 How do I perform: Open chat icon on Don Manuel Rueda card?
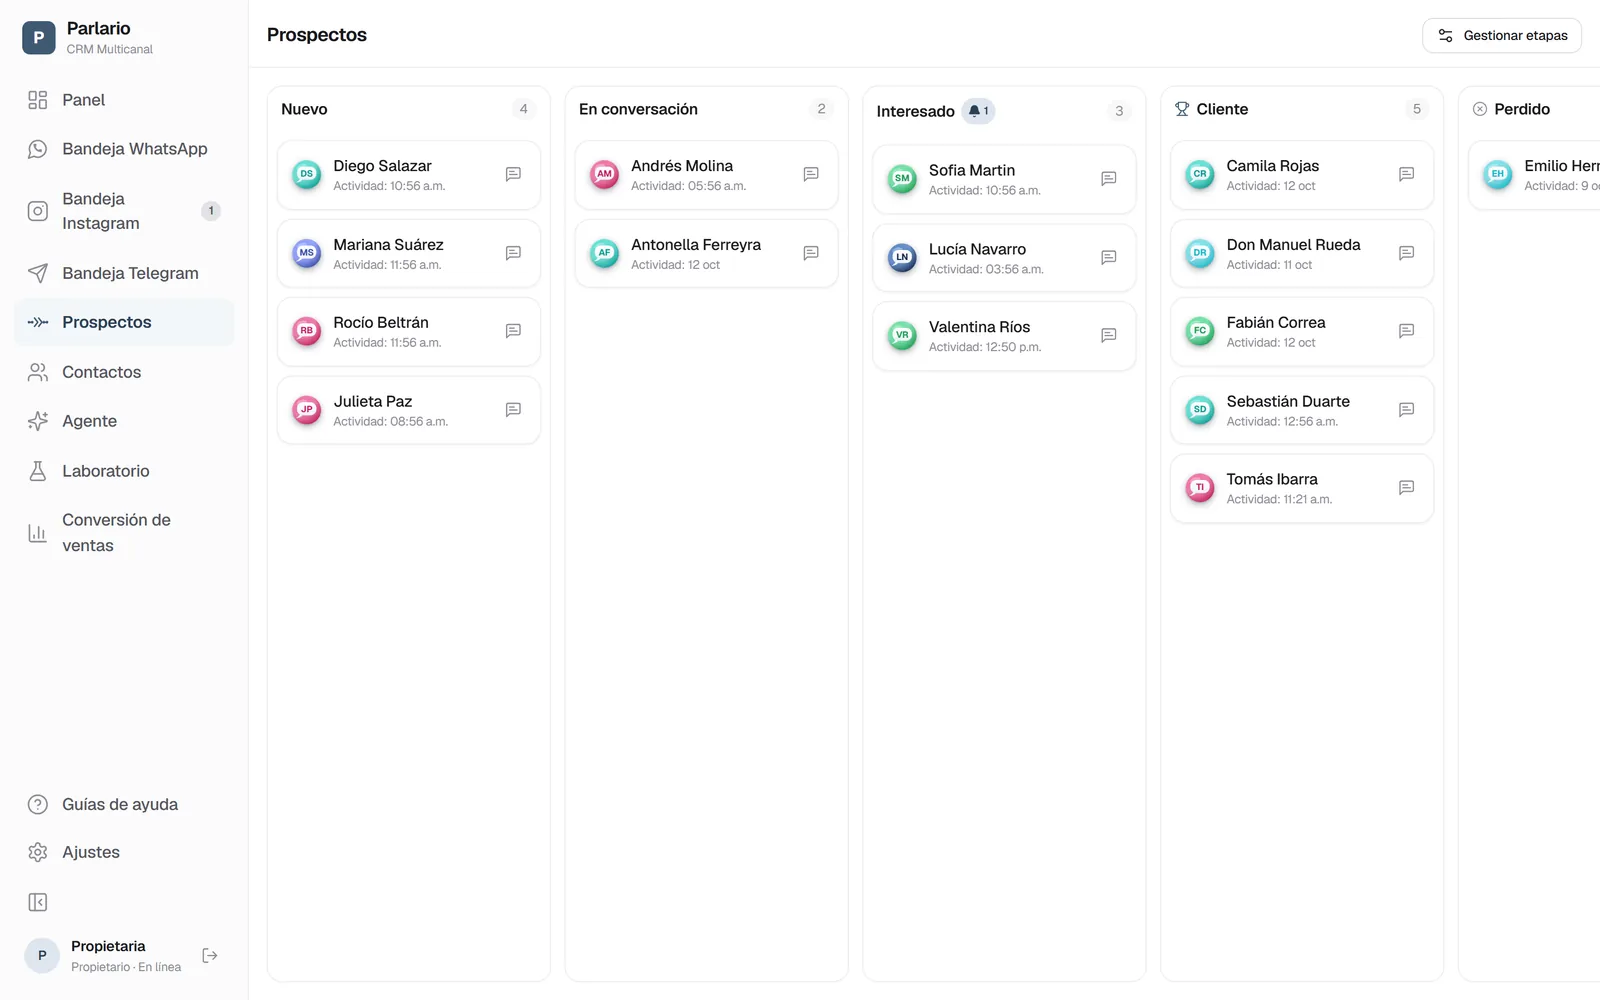click(1406, 253)
